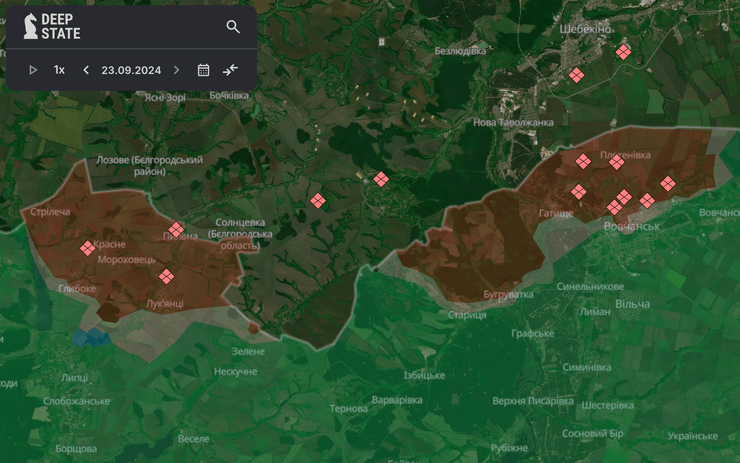Click the unit marker below Плетенівка label

point(616,162)
